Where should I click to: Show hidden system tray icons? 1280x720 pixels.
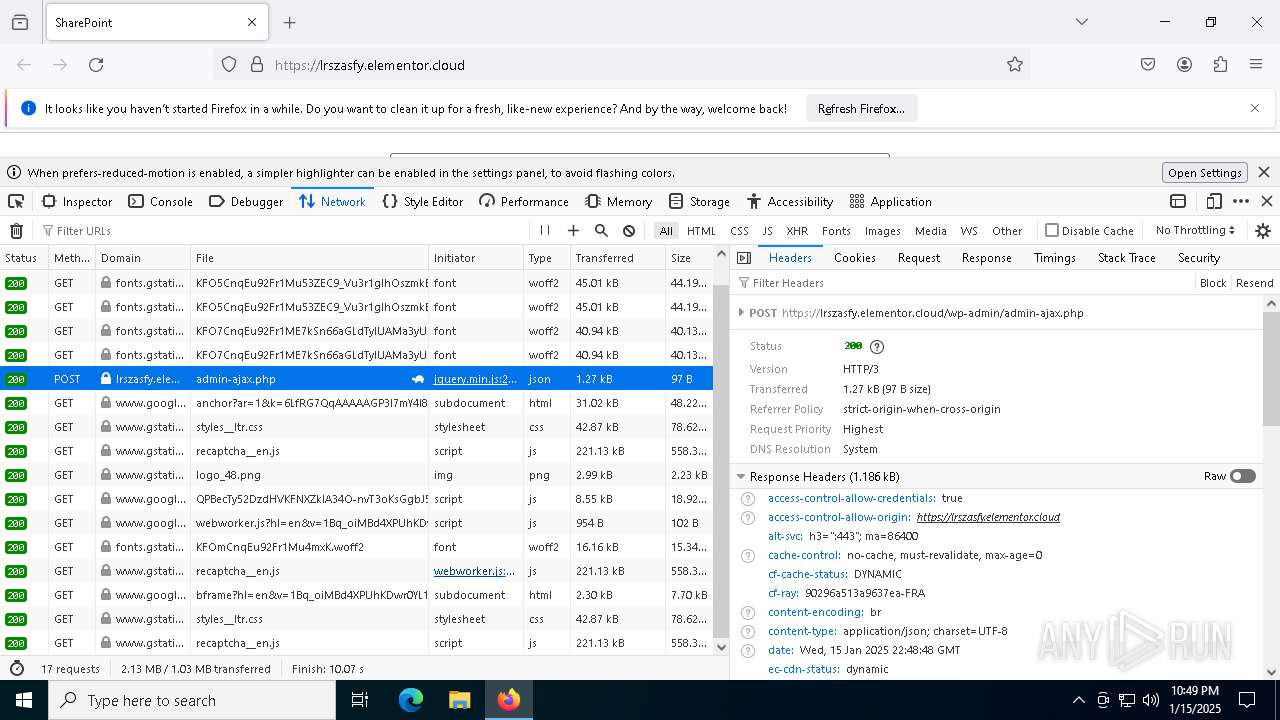[x=1078, y=700]
